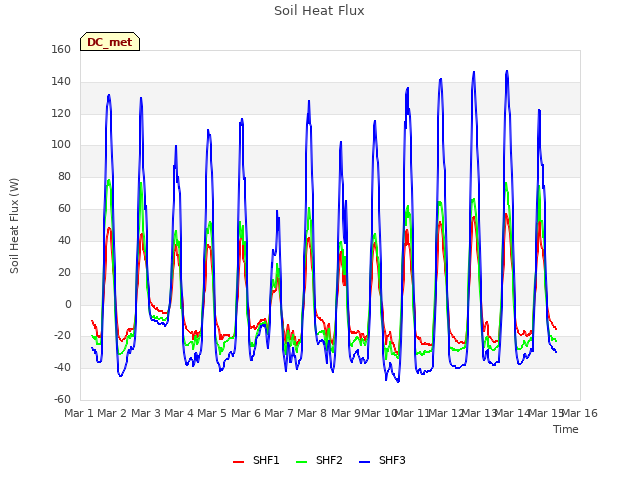Click the 'Mar 4' x-axis label
This screenshot has width=640, height=480.
click(179, 413)
